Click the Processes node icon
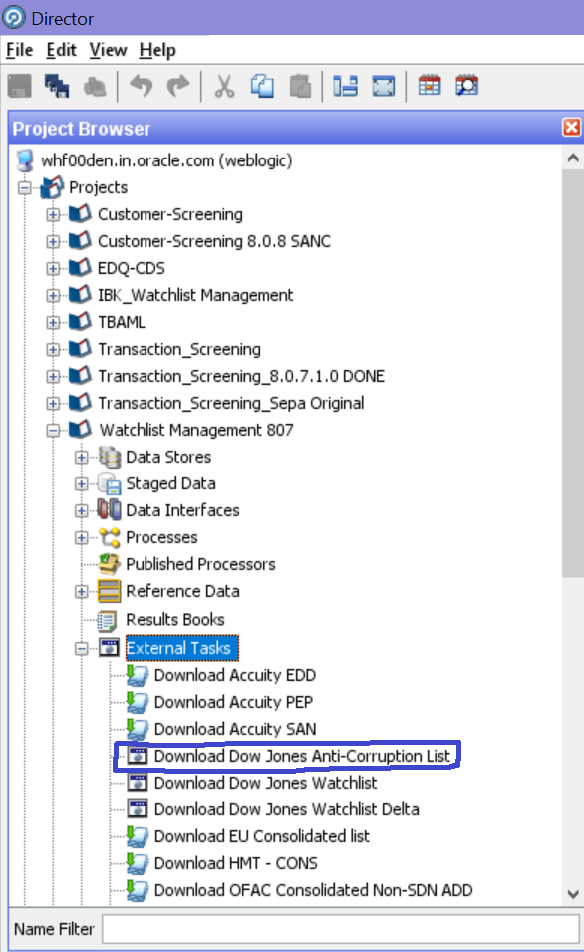 click(110, 537)
